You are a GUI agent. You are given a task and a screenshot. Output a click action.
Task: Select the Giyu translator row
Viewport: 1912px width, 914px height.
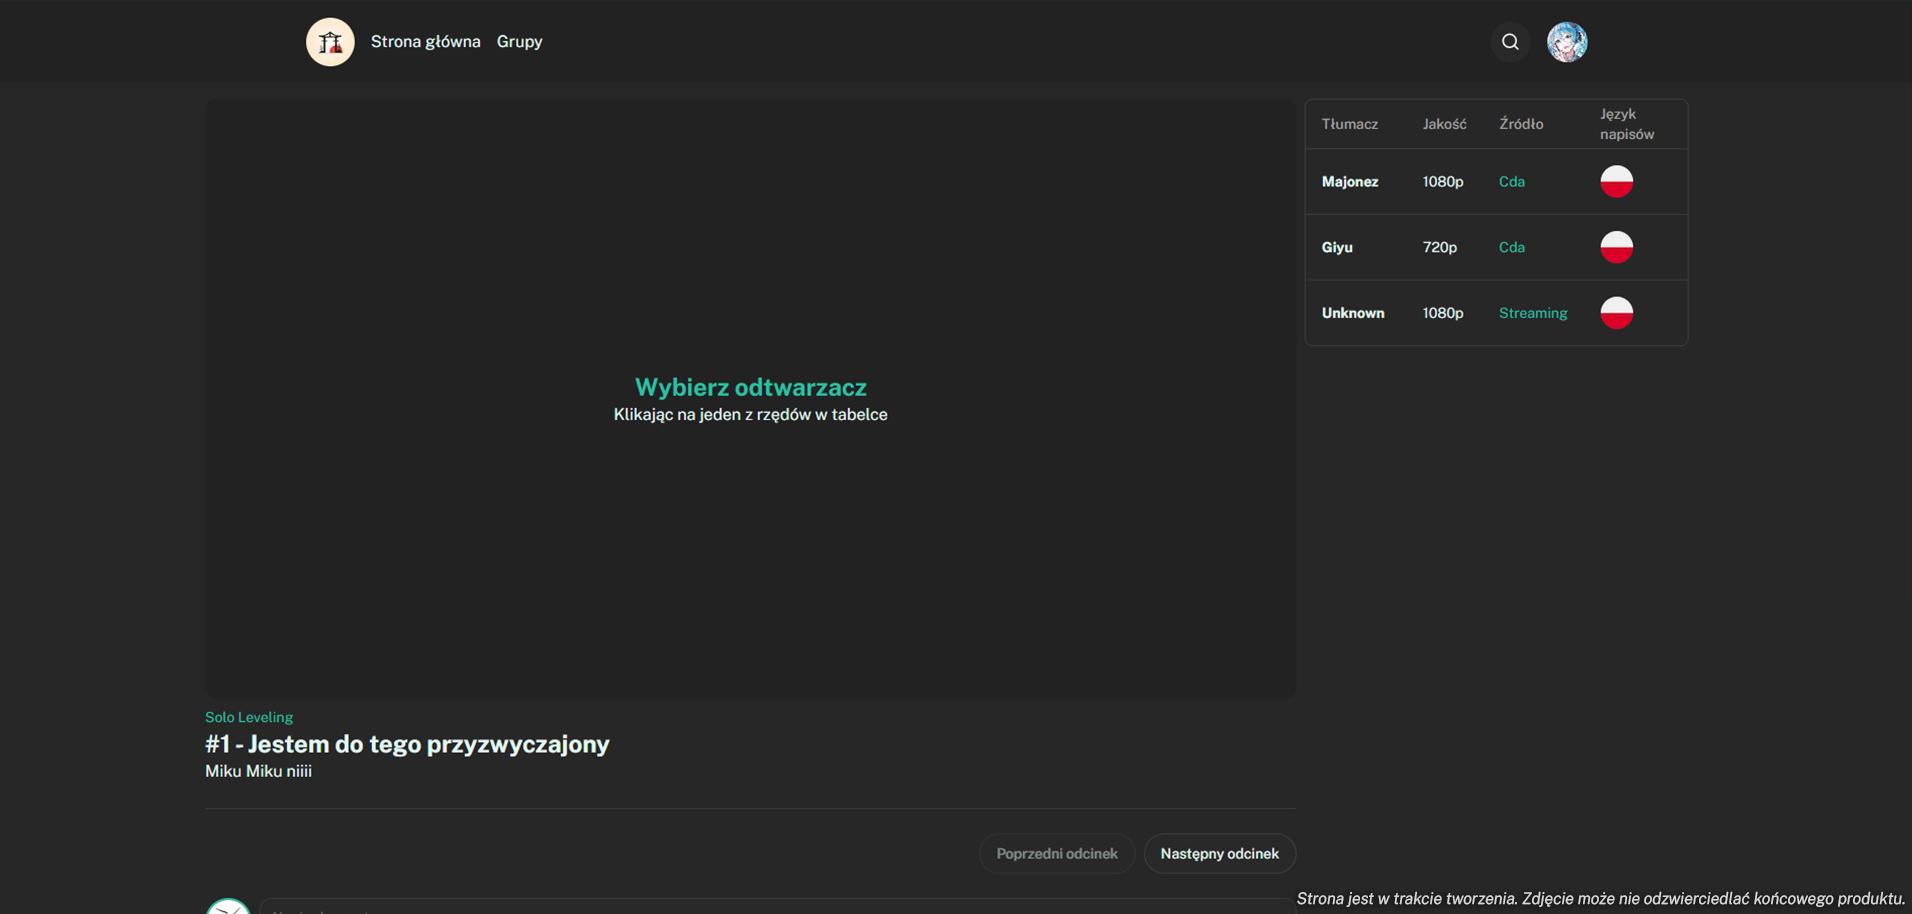click(1336, 248)
